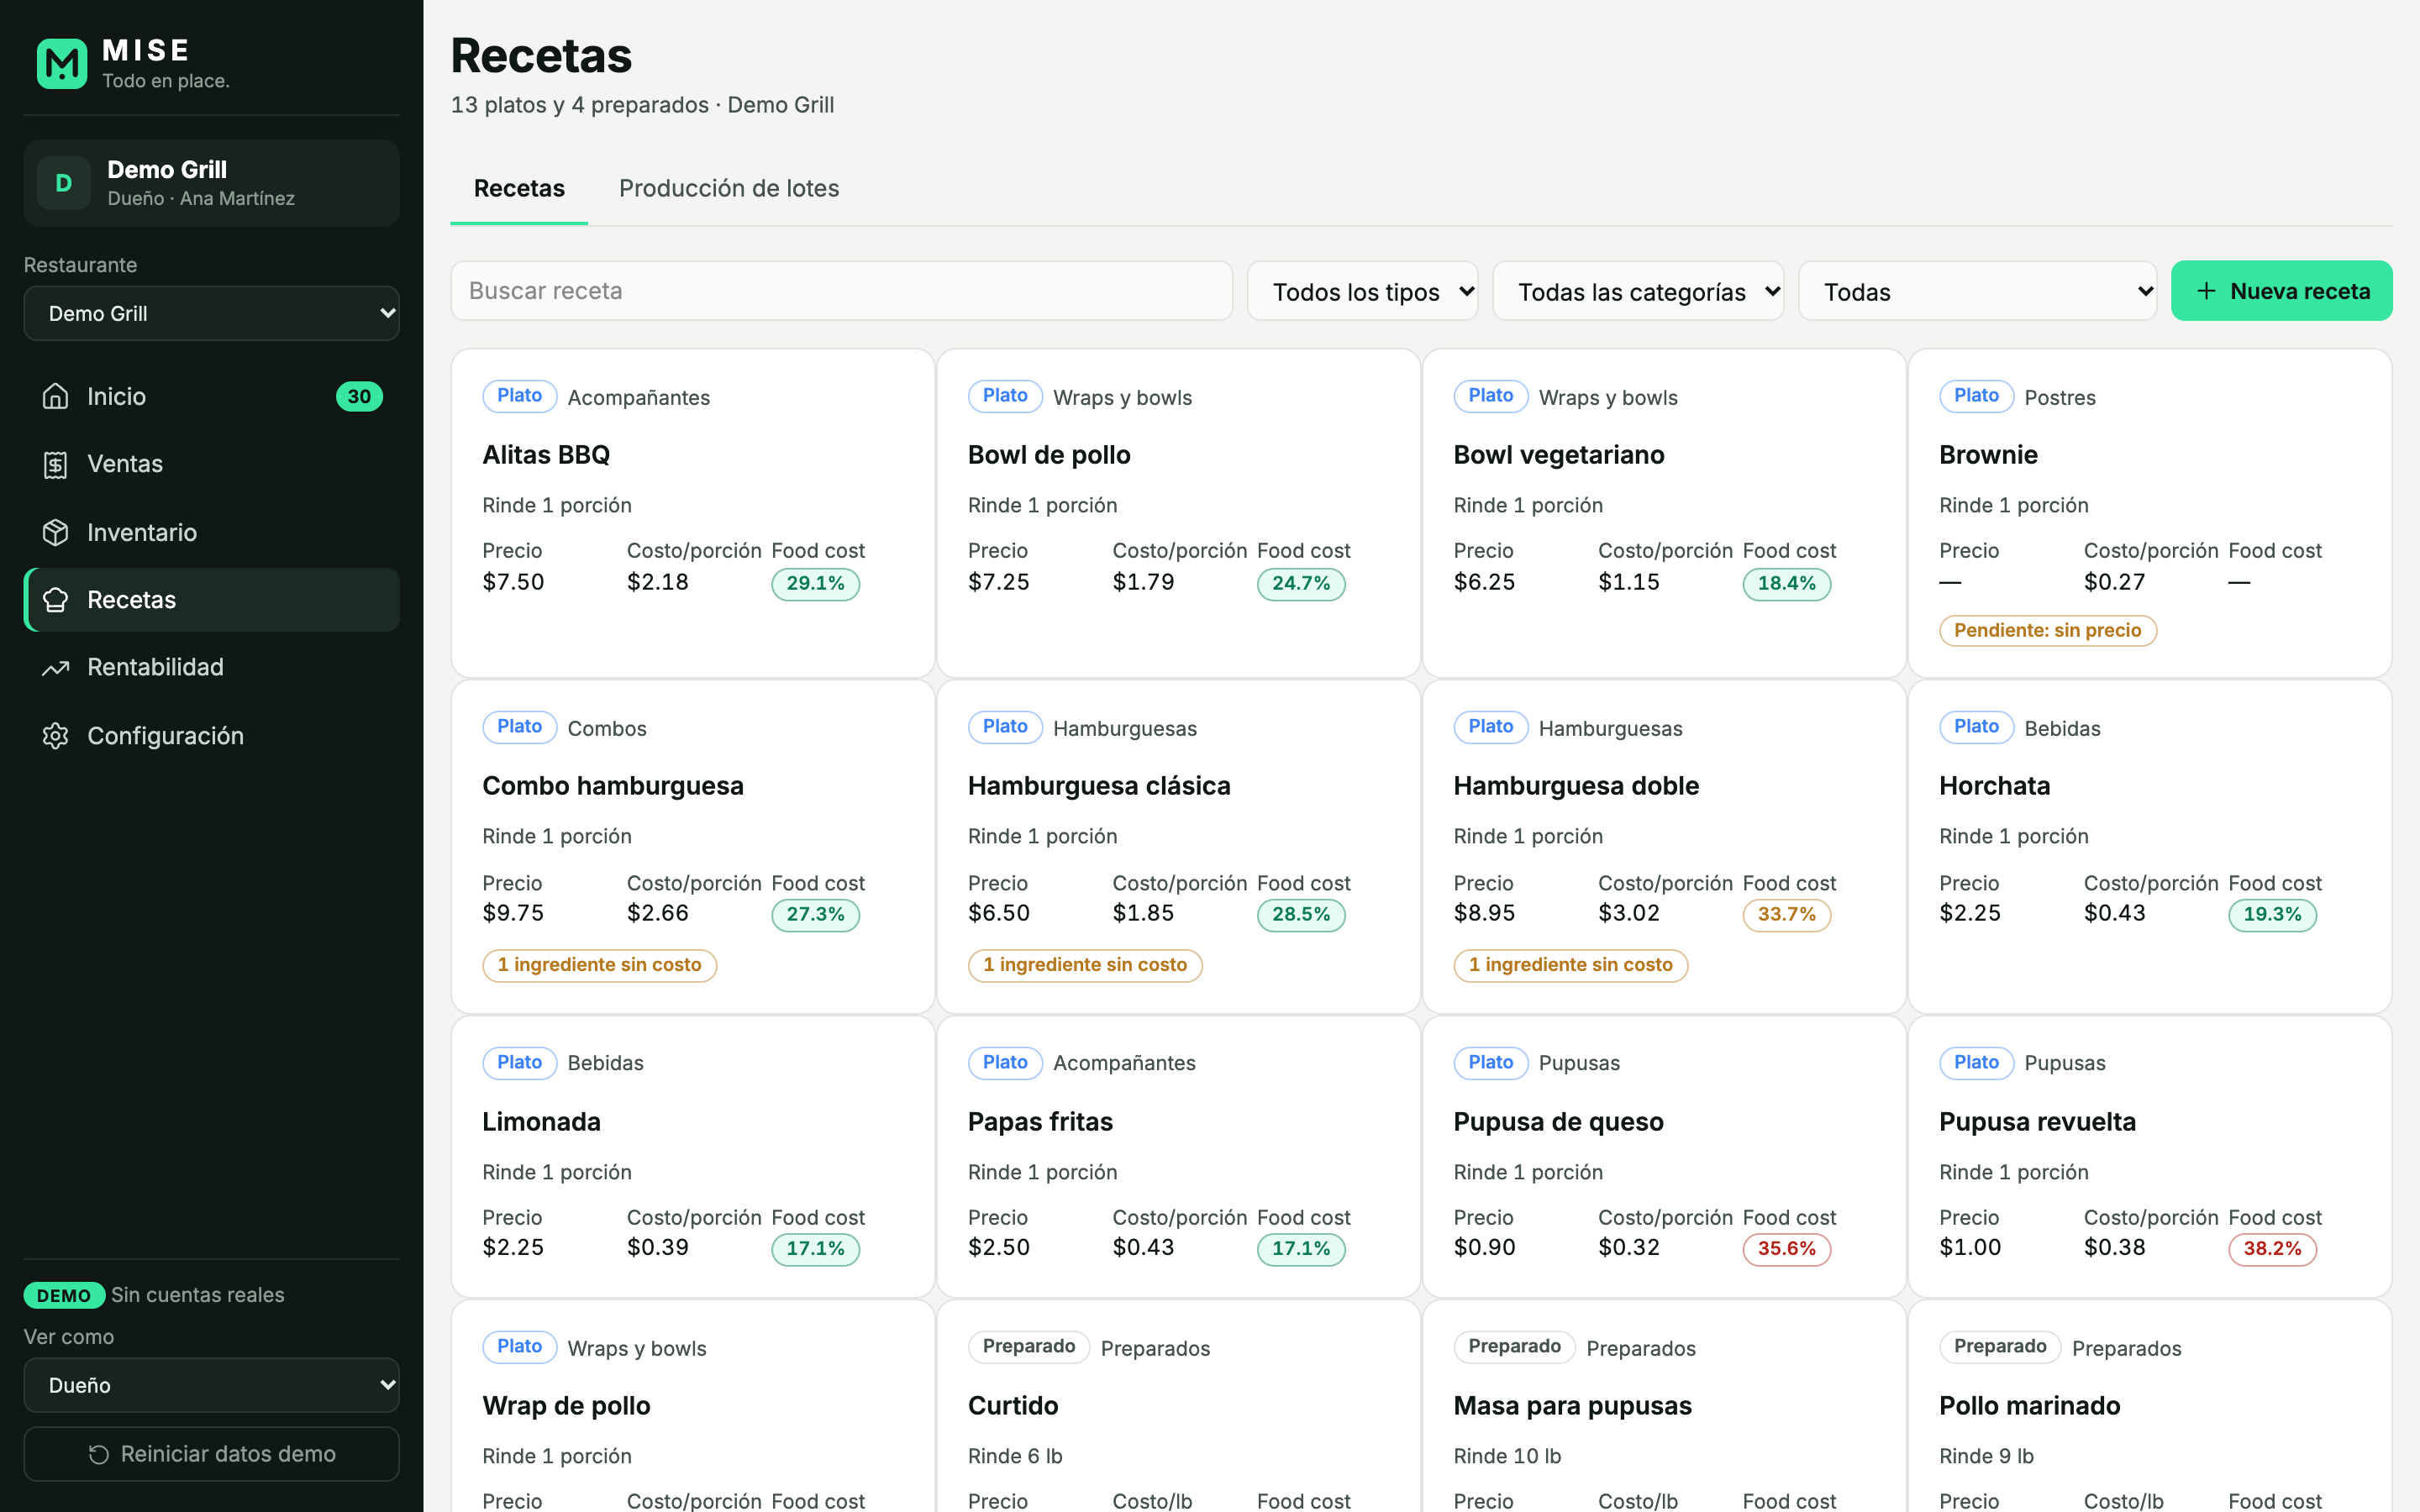Click the Demo Grill avatar letter D
The width and height of the screenshot is (2420, 1512).
pyautogui.click(x=64, y=183)
